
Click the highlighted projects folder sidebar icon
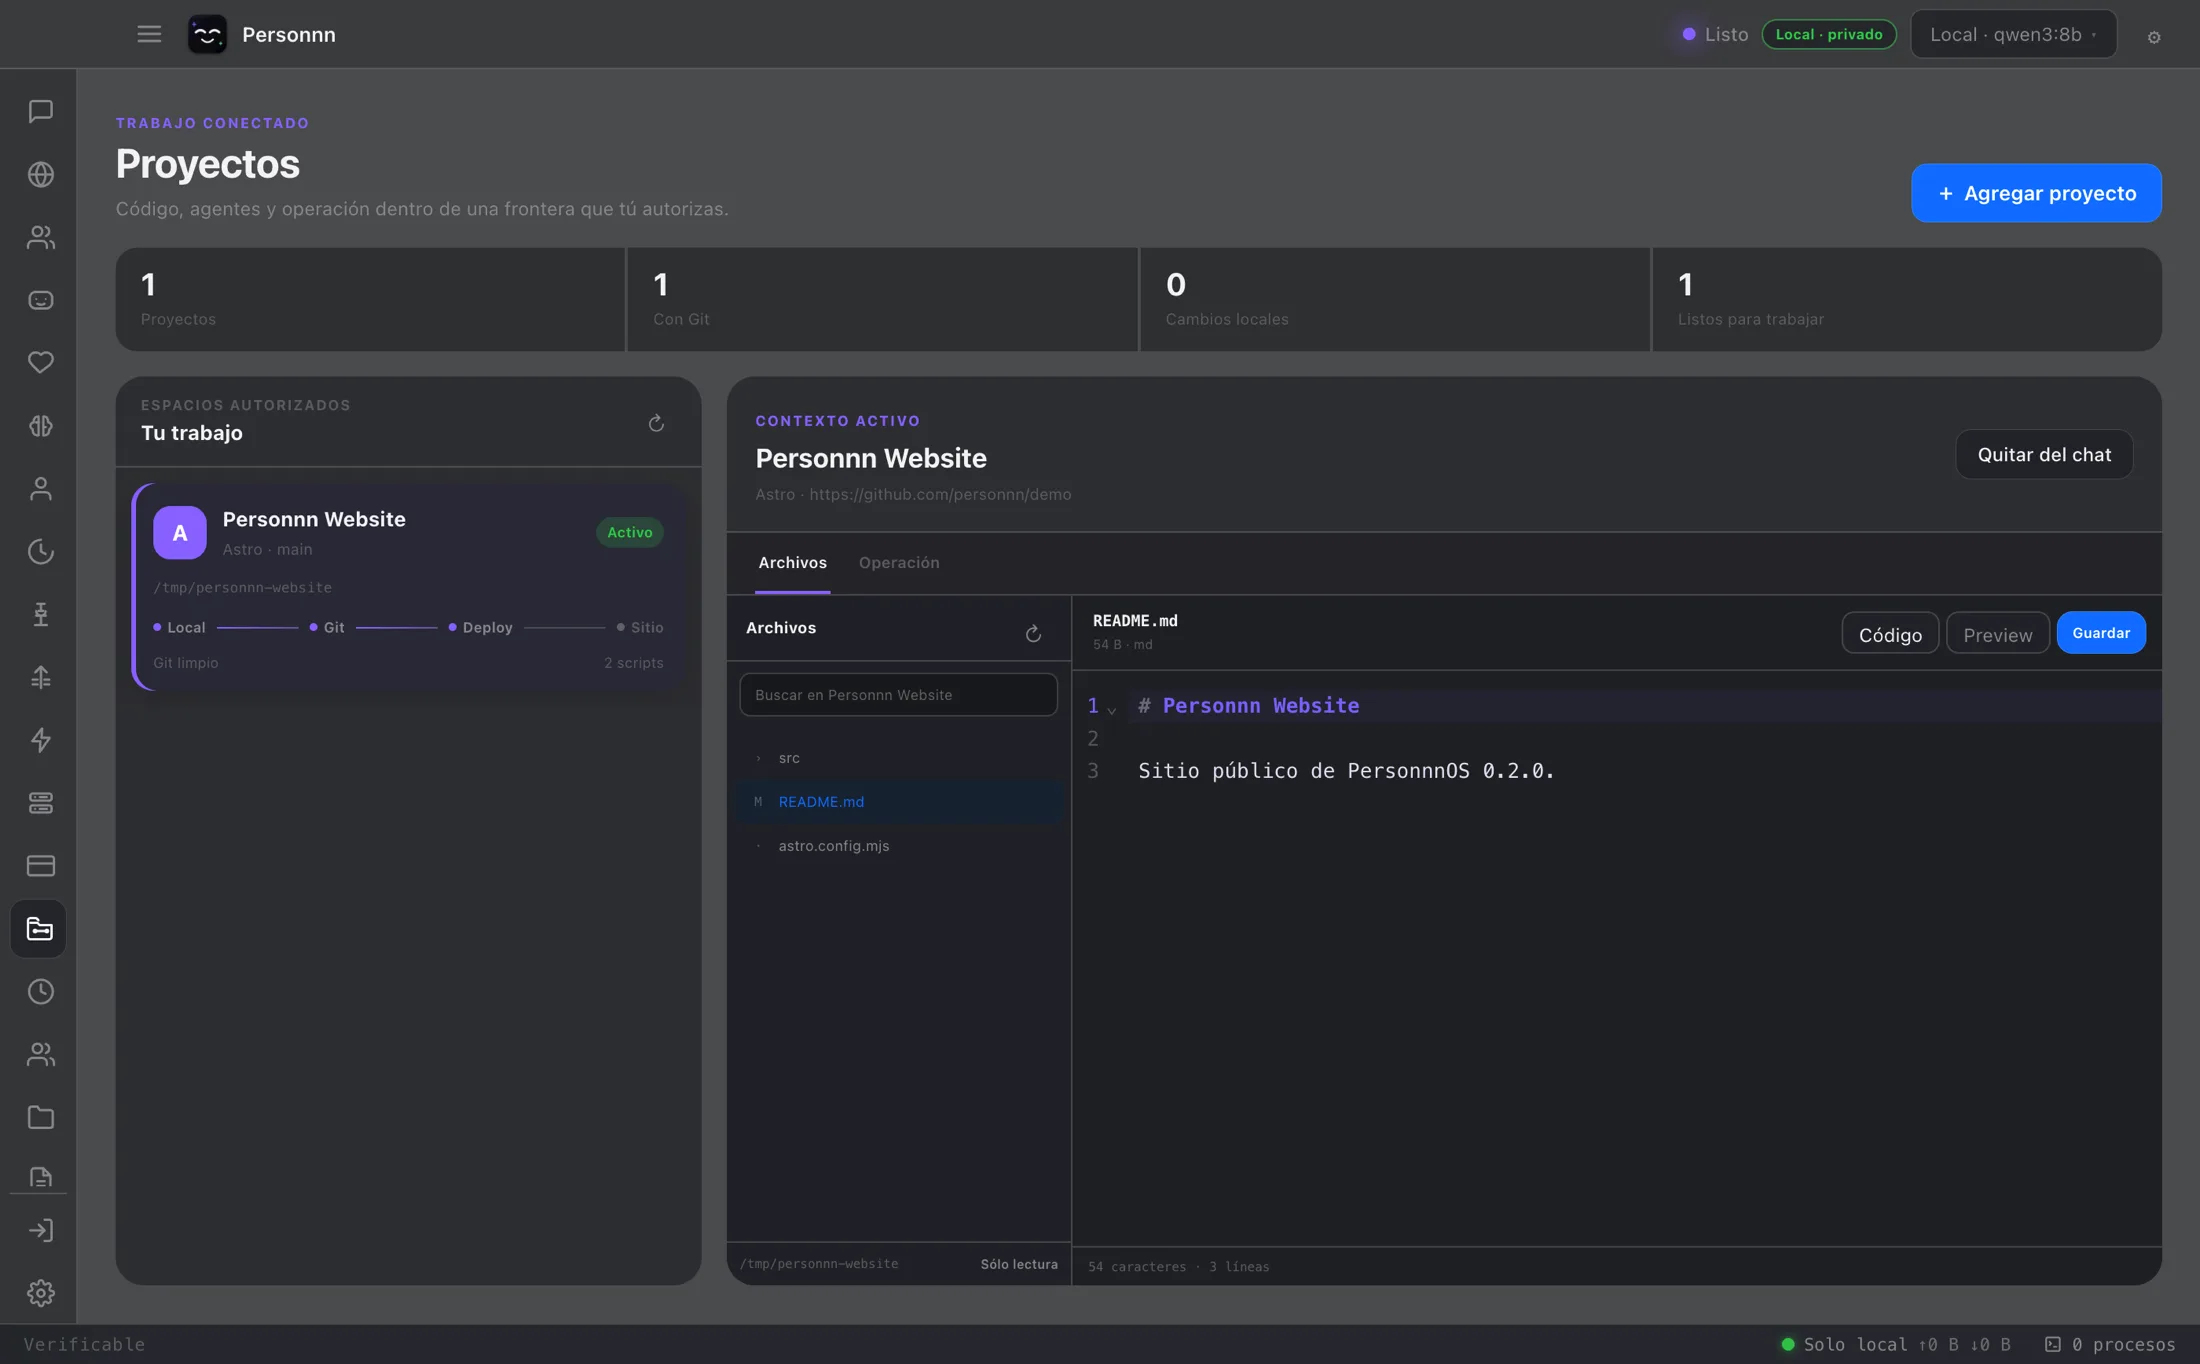coord(39,929)
